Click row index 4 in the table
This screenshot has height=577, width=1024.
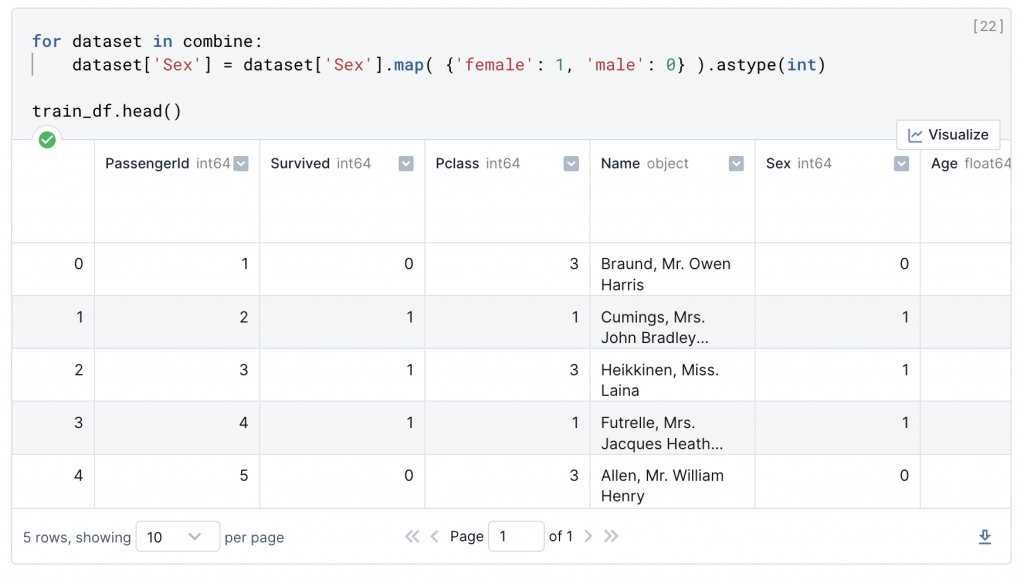[78, 476]
